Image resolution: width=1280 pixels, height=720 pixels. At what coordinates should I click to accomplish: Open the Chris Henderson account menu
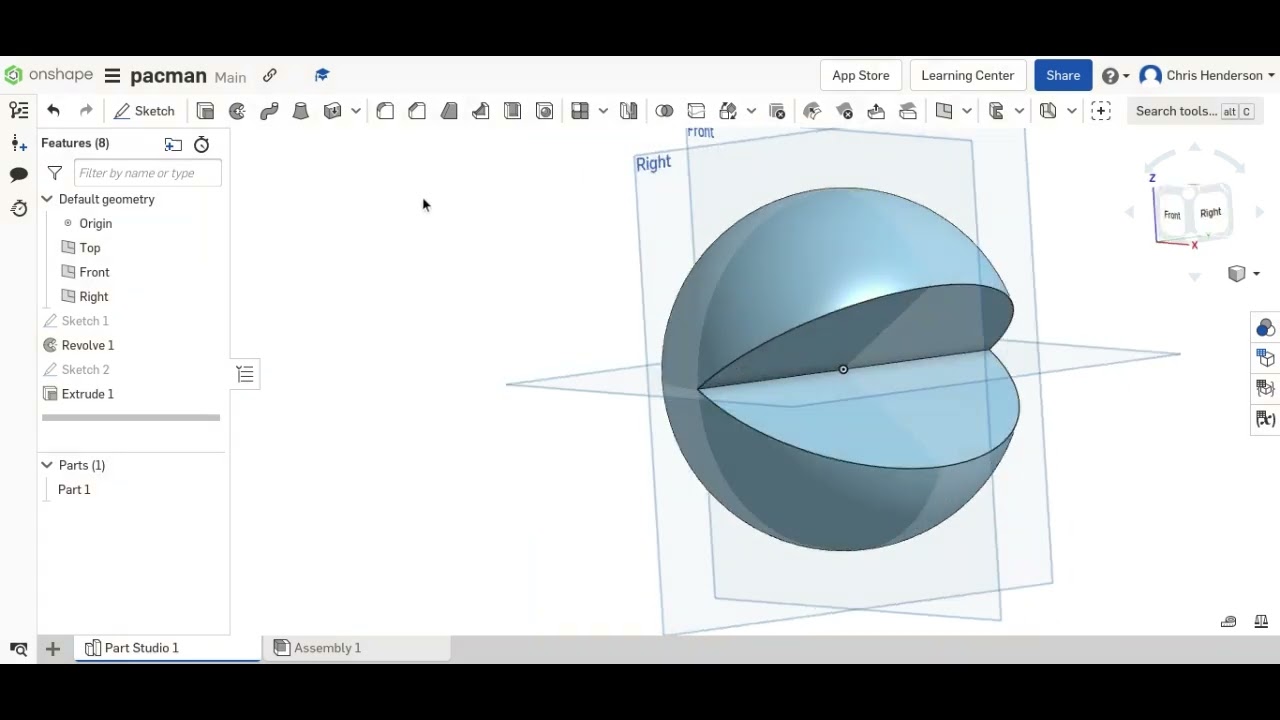(x=1208, y=76)
